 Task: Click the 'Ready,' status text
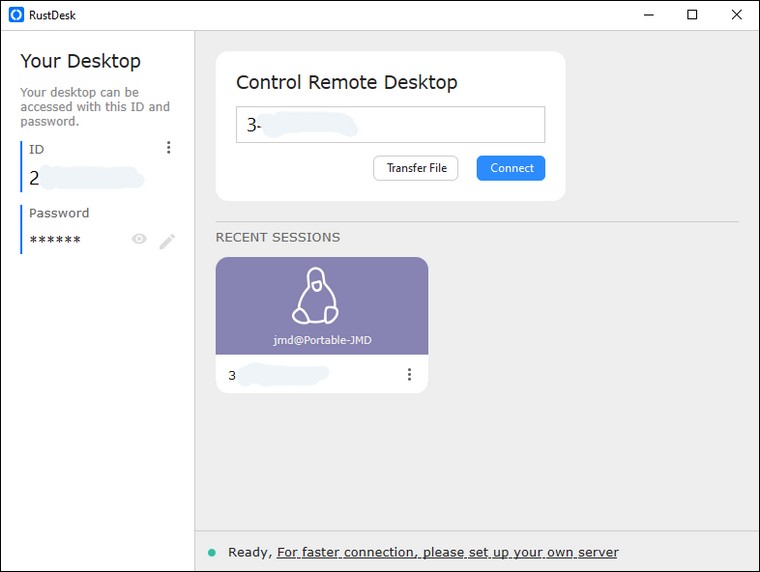click(250, 552)
